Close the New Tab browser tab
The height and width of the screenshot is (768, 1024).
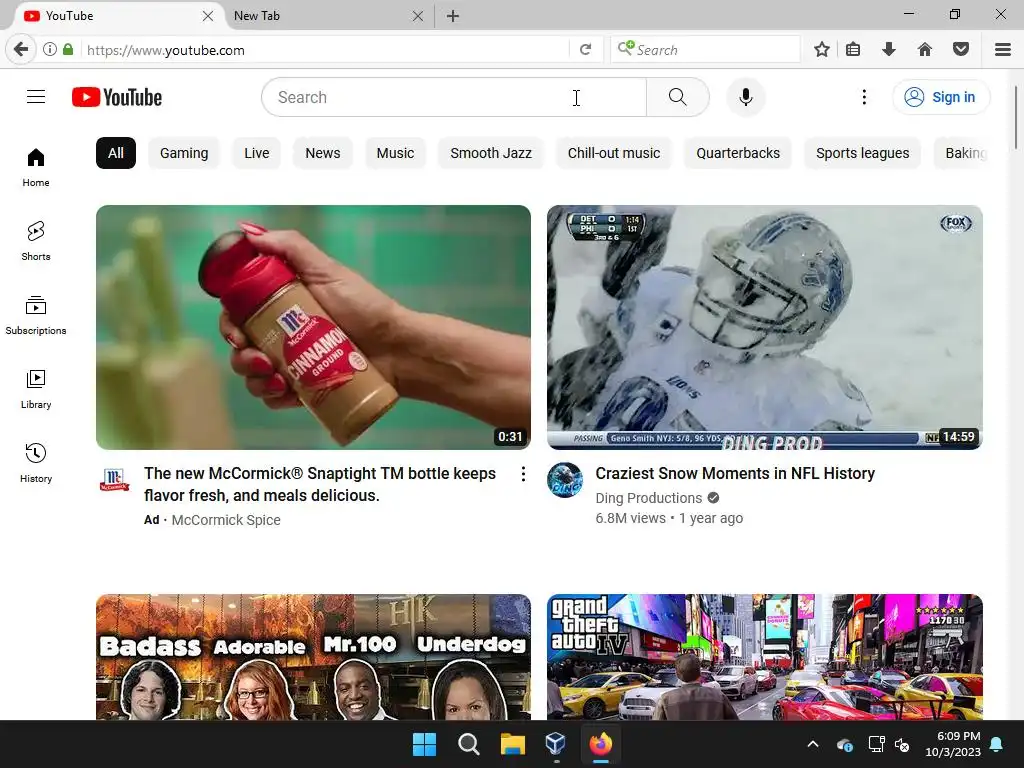418,16
